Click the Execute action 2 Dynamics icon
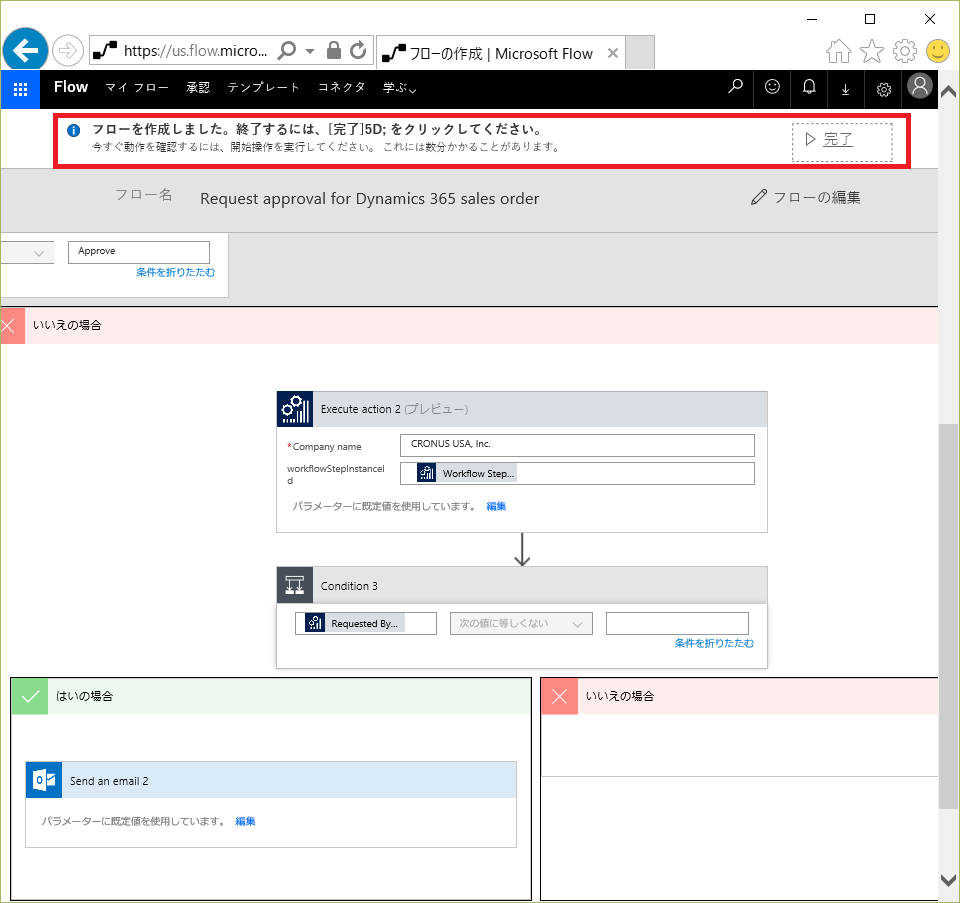Image resolution: width=960 pixels, height=903 pixels. (x=295, y=409)
